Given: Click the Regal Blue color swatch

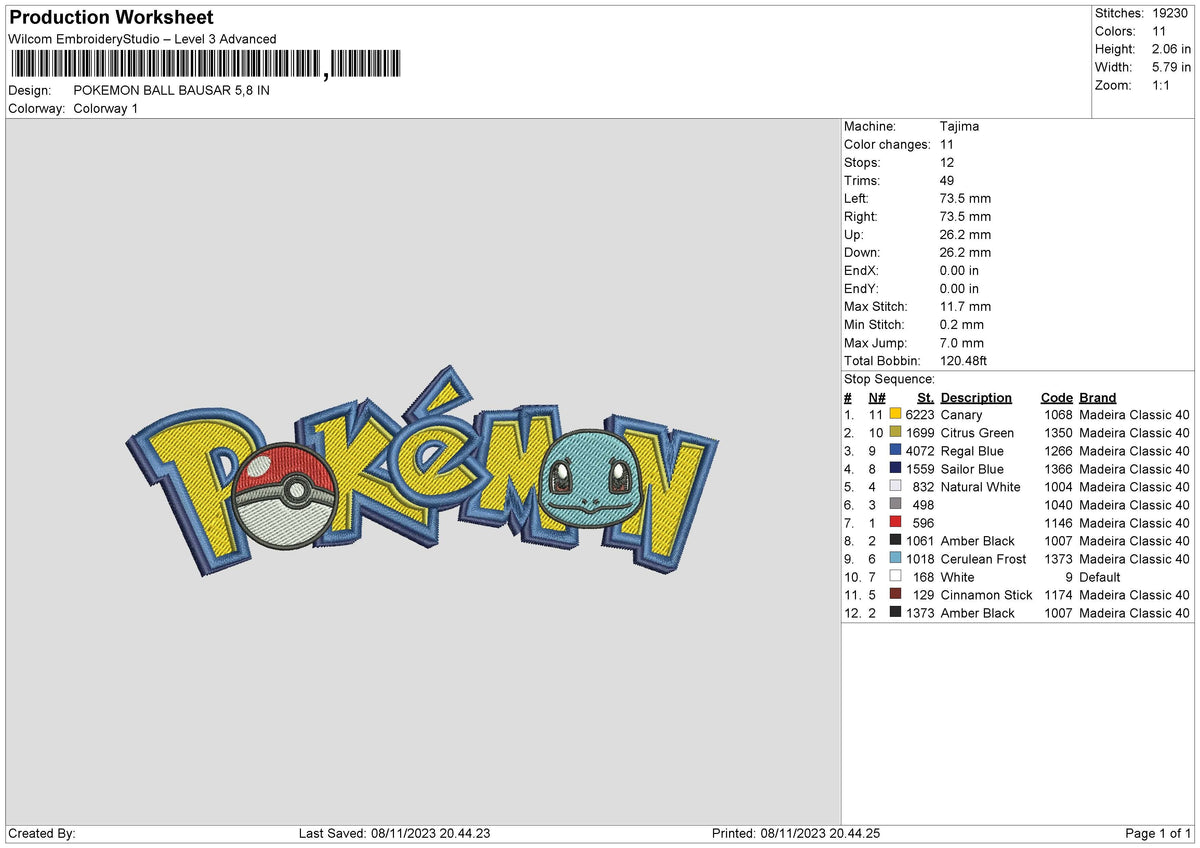Looking at the screenshot, I should (x=895, y=450).
